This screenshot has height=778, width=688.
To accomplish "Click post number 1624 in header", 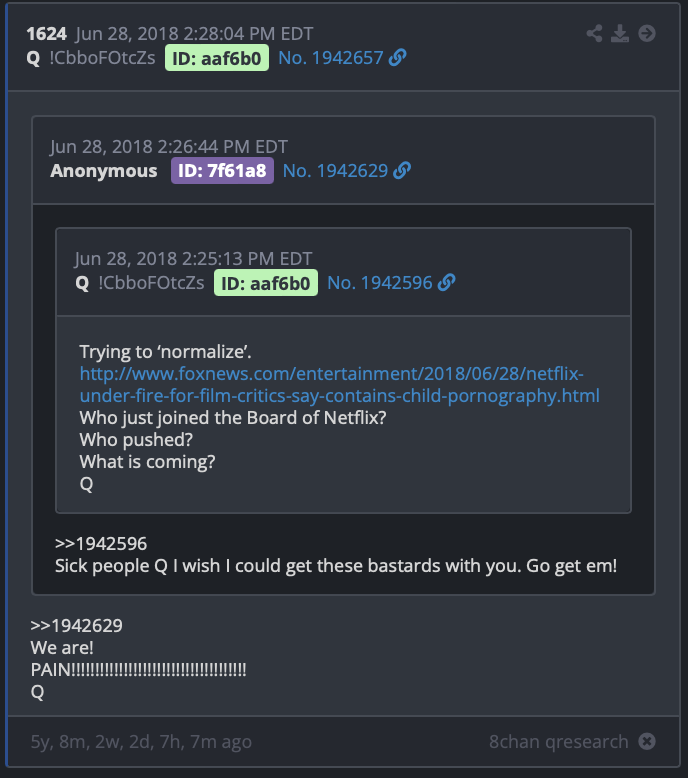I will tap(47, 34).
